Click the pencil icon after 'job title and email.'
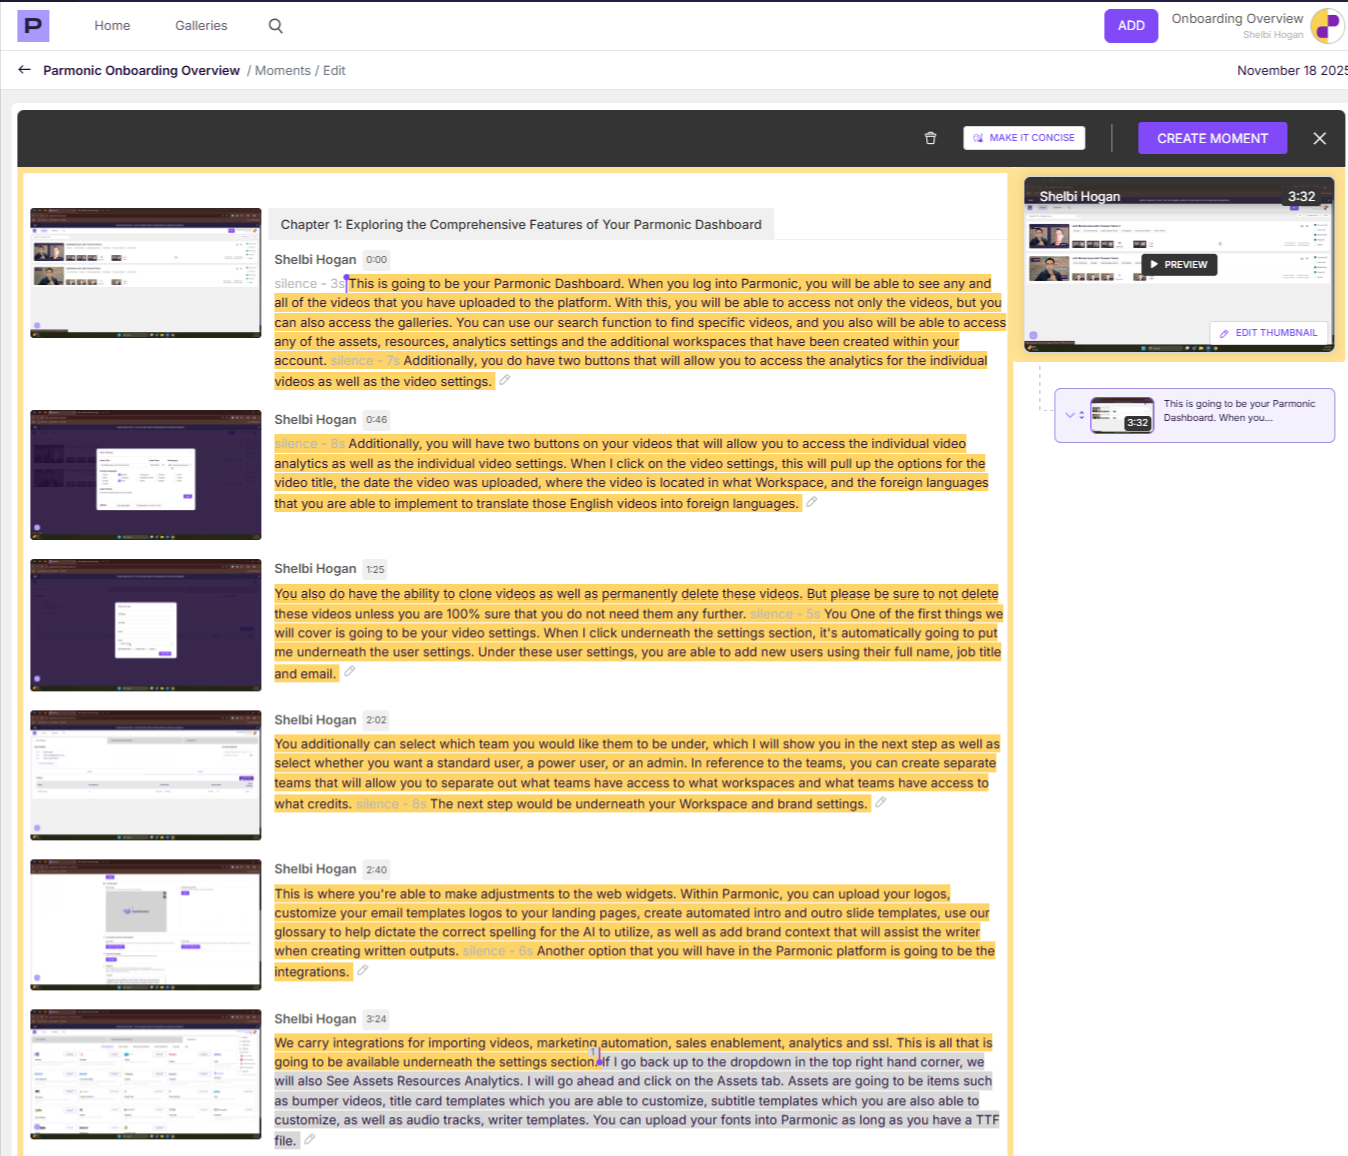Image resolution: width=1348 pixels, height=1156 pixels. (350, 672)
